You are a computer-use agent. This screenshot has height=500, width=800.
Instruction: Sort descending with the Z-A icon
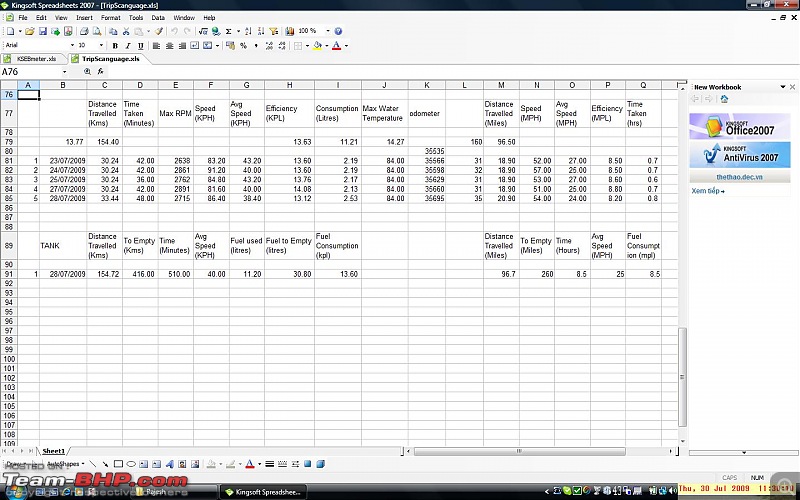tap(261, 32)
